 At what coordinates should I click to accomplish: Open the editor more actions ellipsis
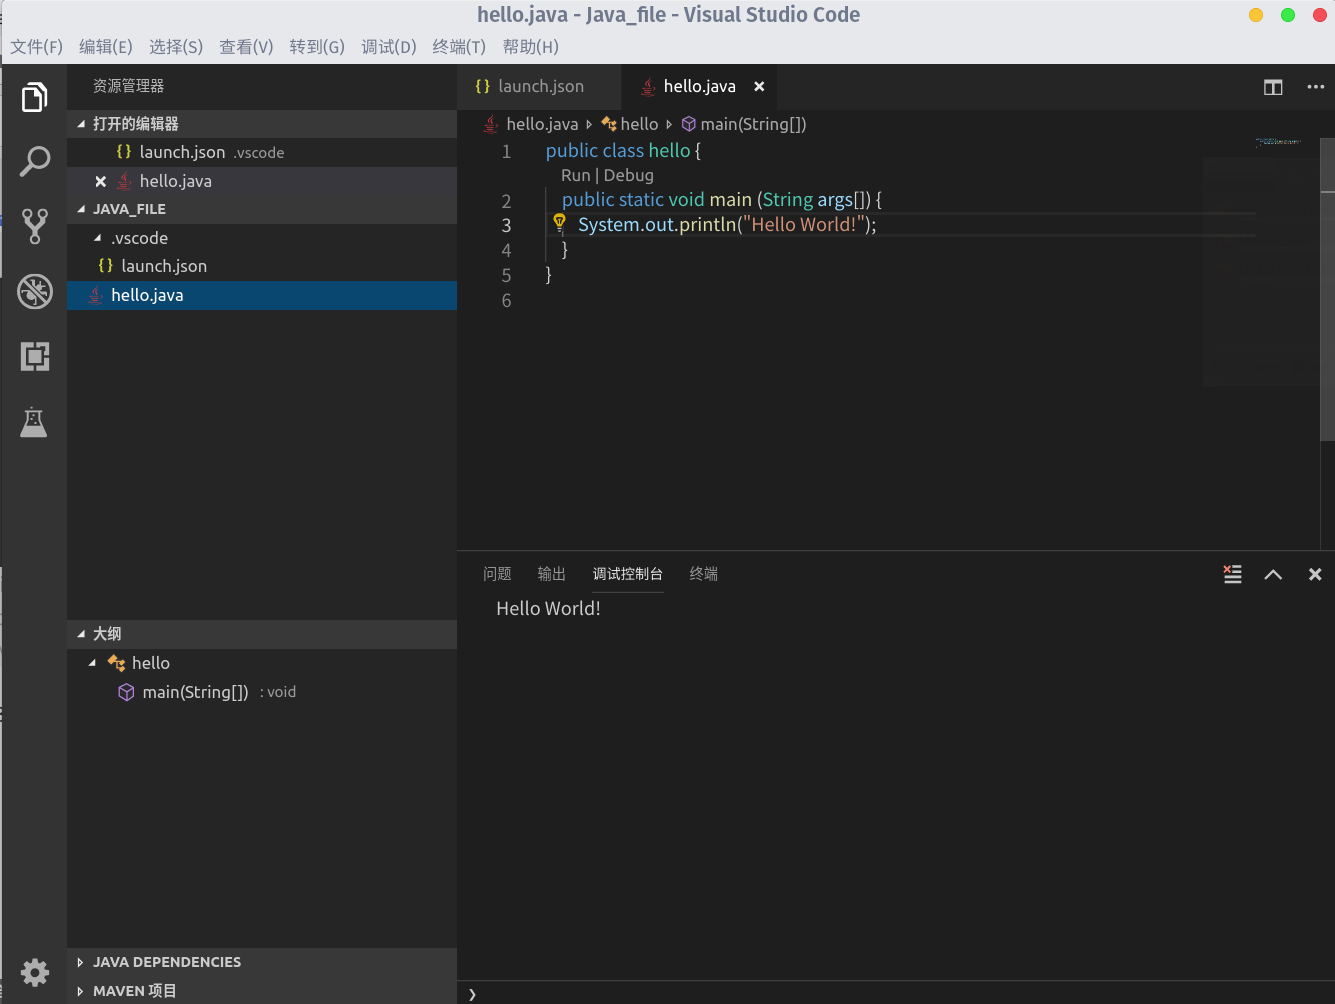1316,87
